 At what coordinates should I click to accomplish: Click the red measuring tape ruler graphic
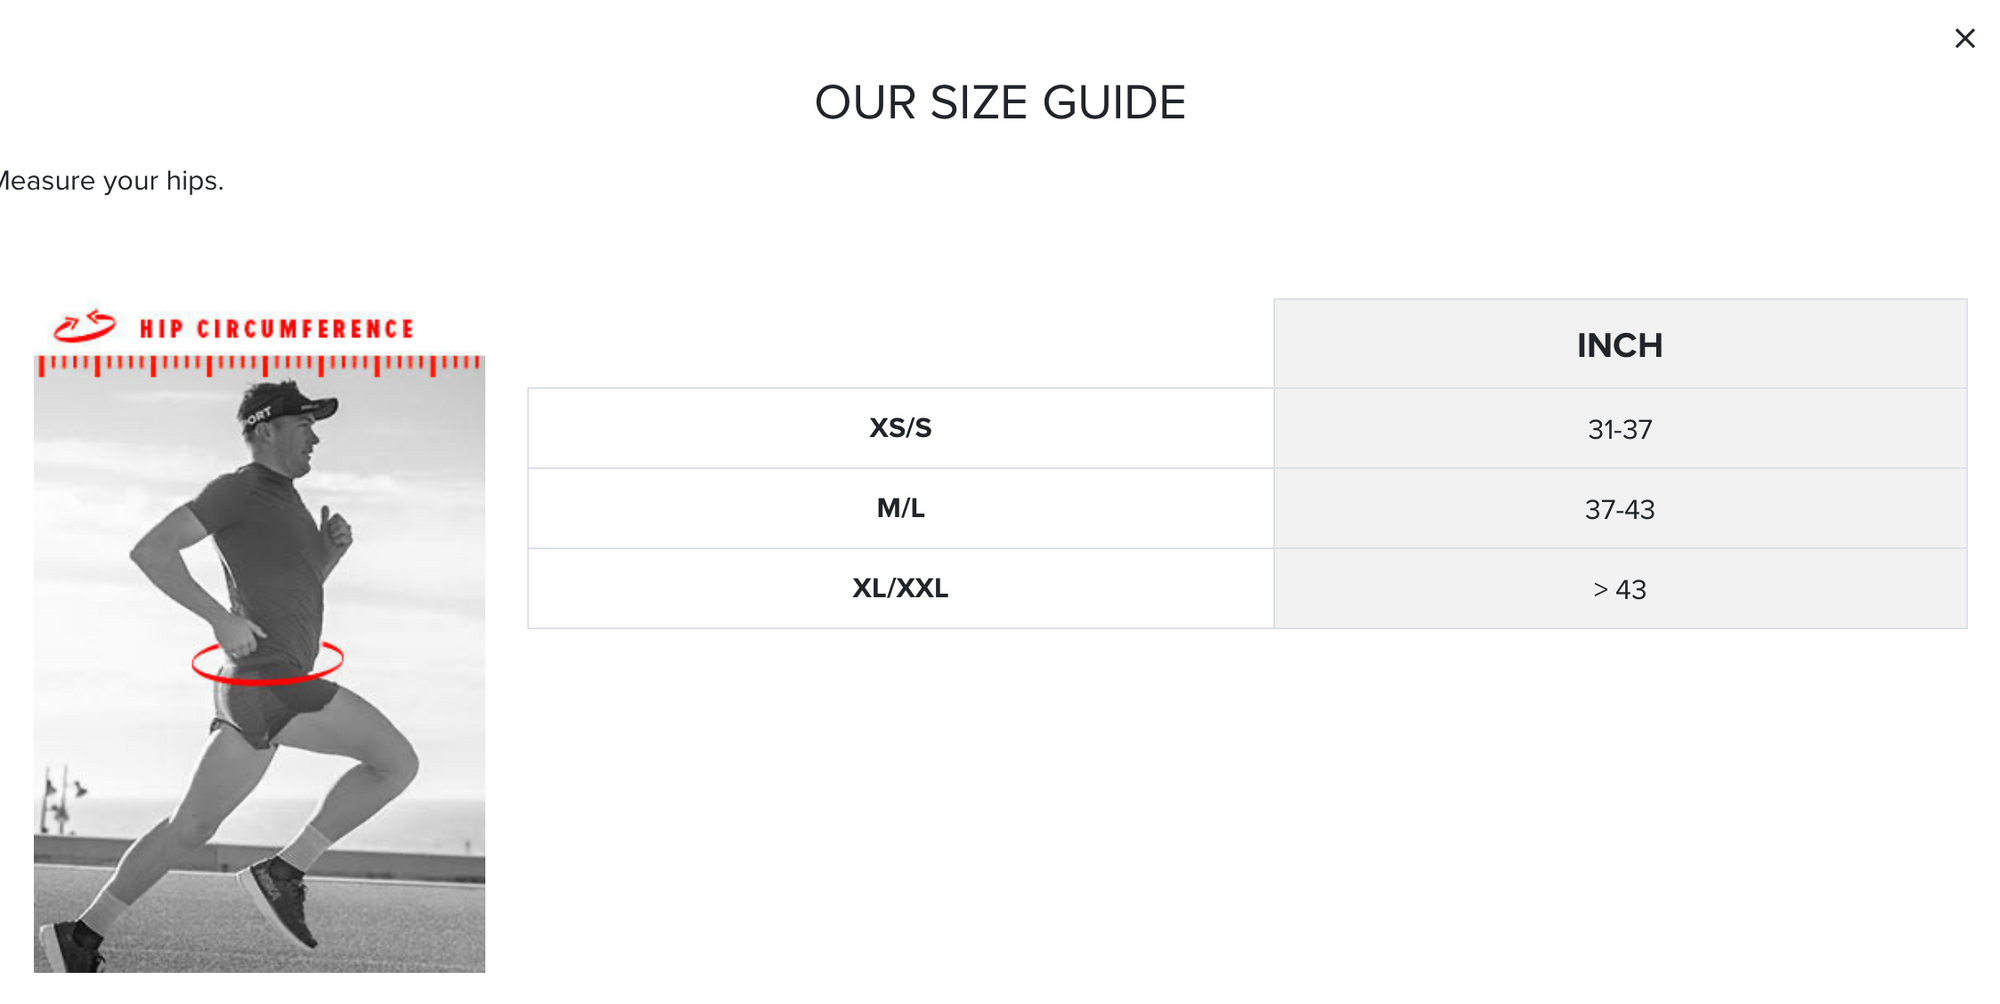259,365
